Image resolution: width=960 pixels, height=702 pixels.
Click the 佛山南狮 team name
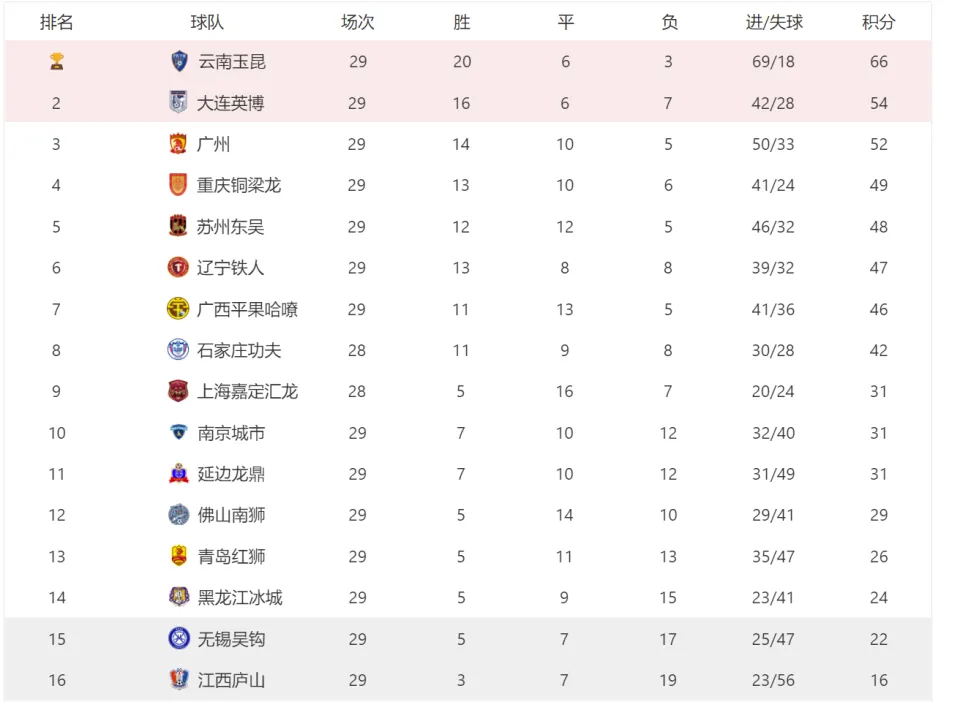point(231,515)
